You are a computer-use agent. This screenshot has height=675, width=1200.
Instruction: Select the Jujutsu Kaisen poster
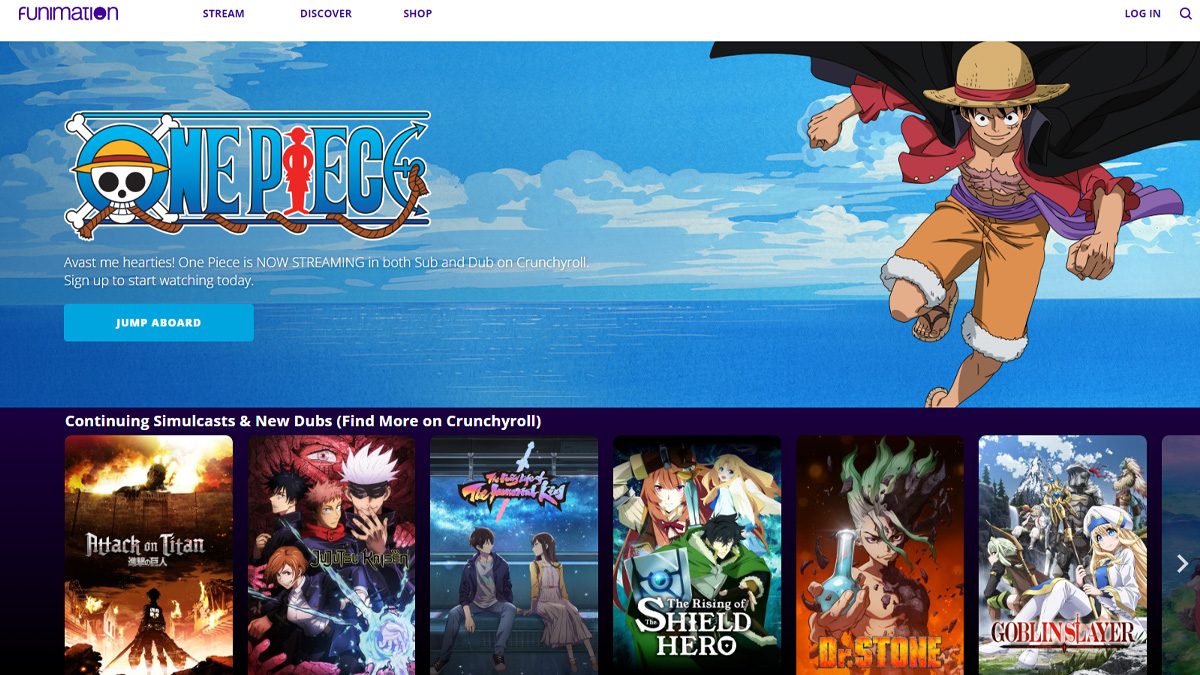(331, 555)
